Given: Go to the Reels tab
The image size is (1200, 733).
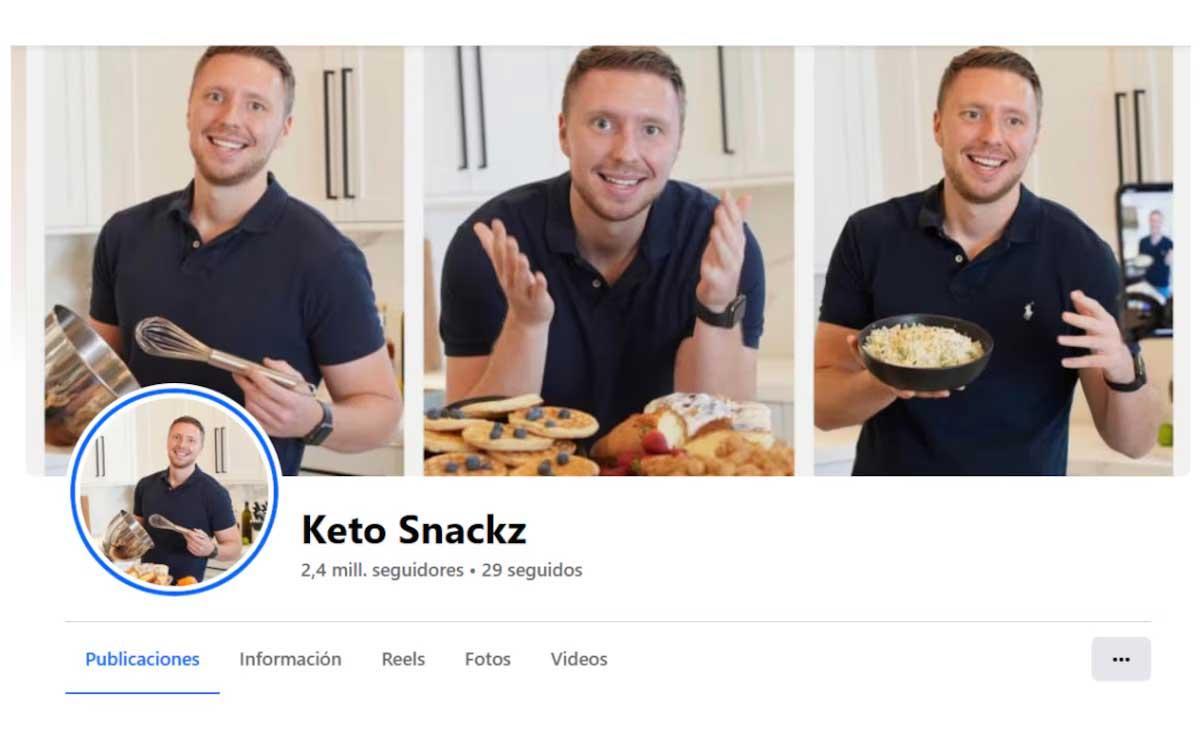Looking at the screenshot, I should click(x=403, y=659).
